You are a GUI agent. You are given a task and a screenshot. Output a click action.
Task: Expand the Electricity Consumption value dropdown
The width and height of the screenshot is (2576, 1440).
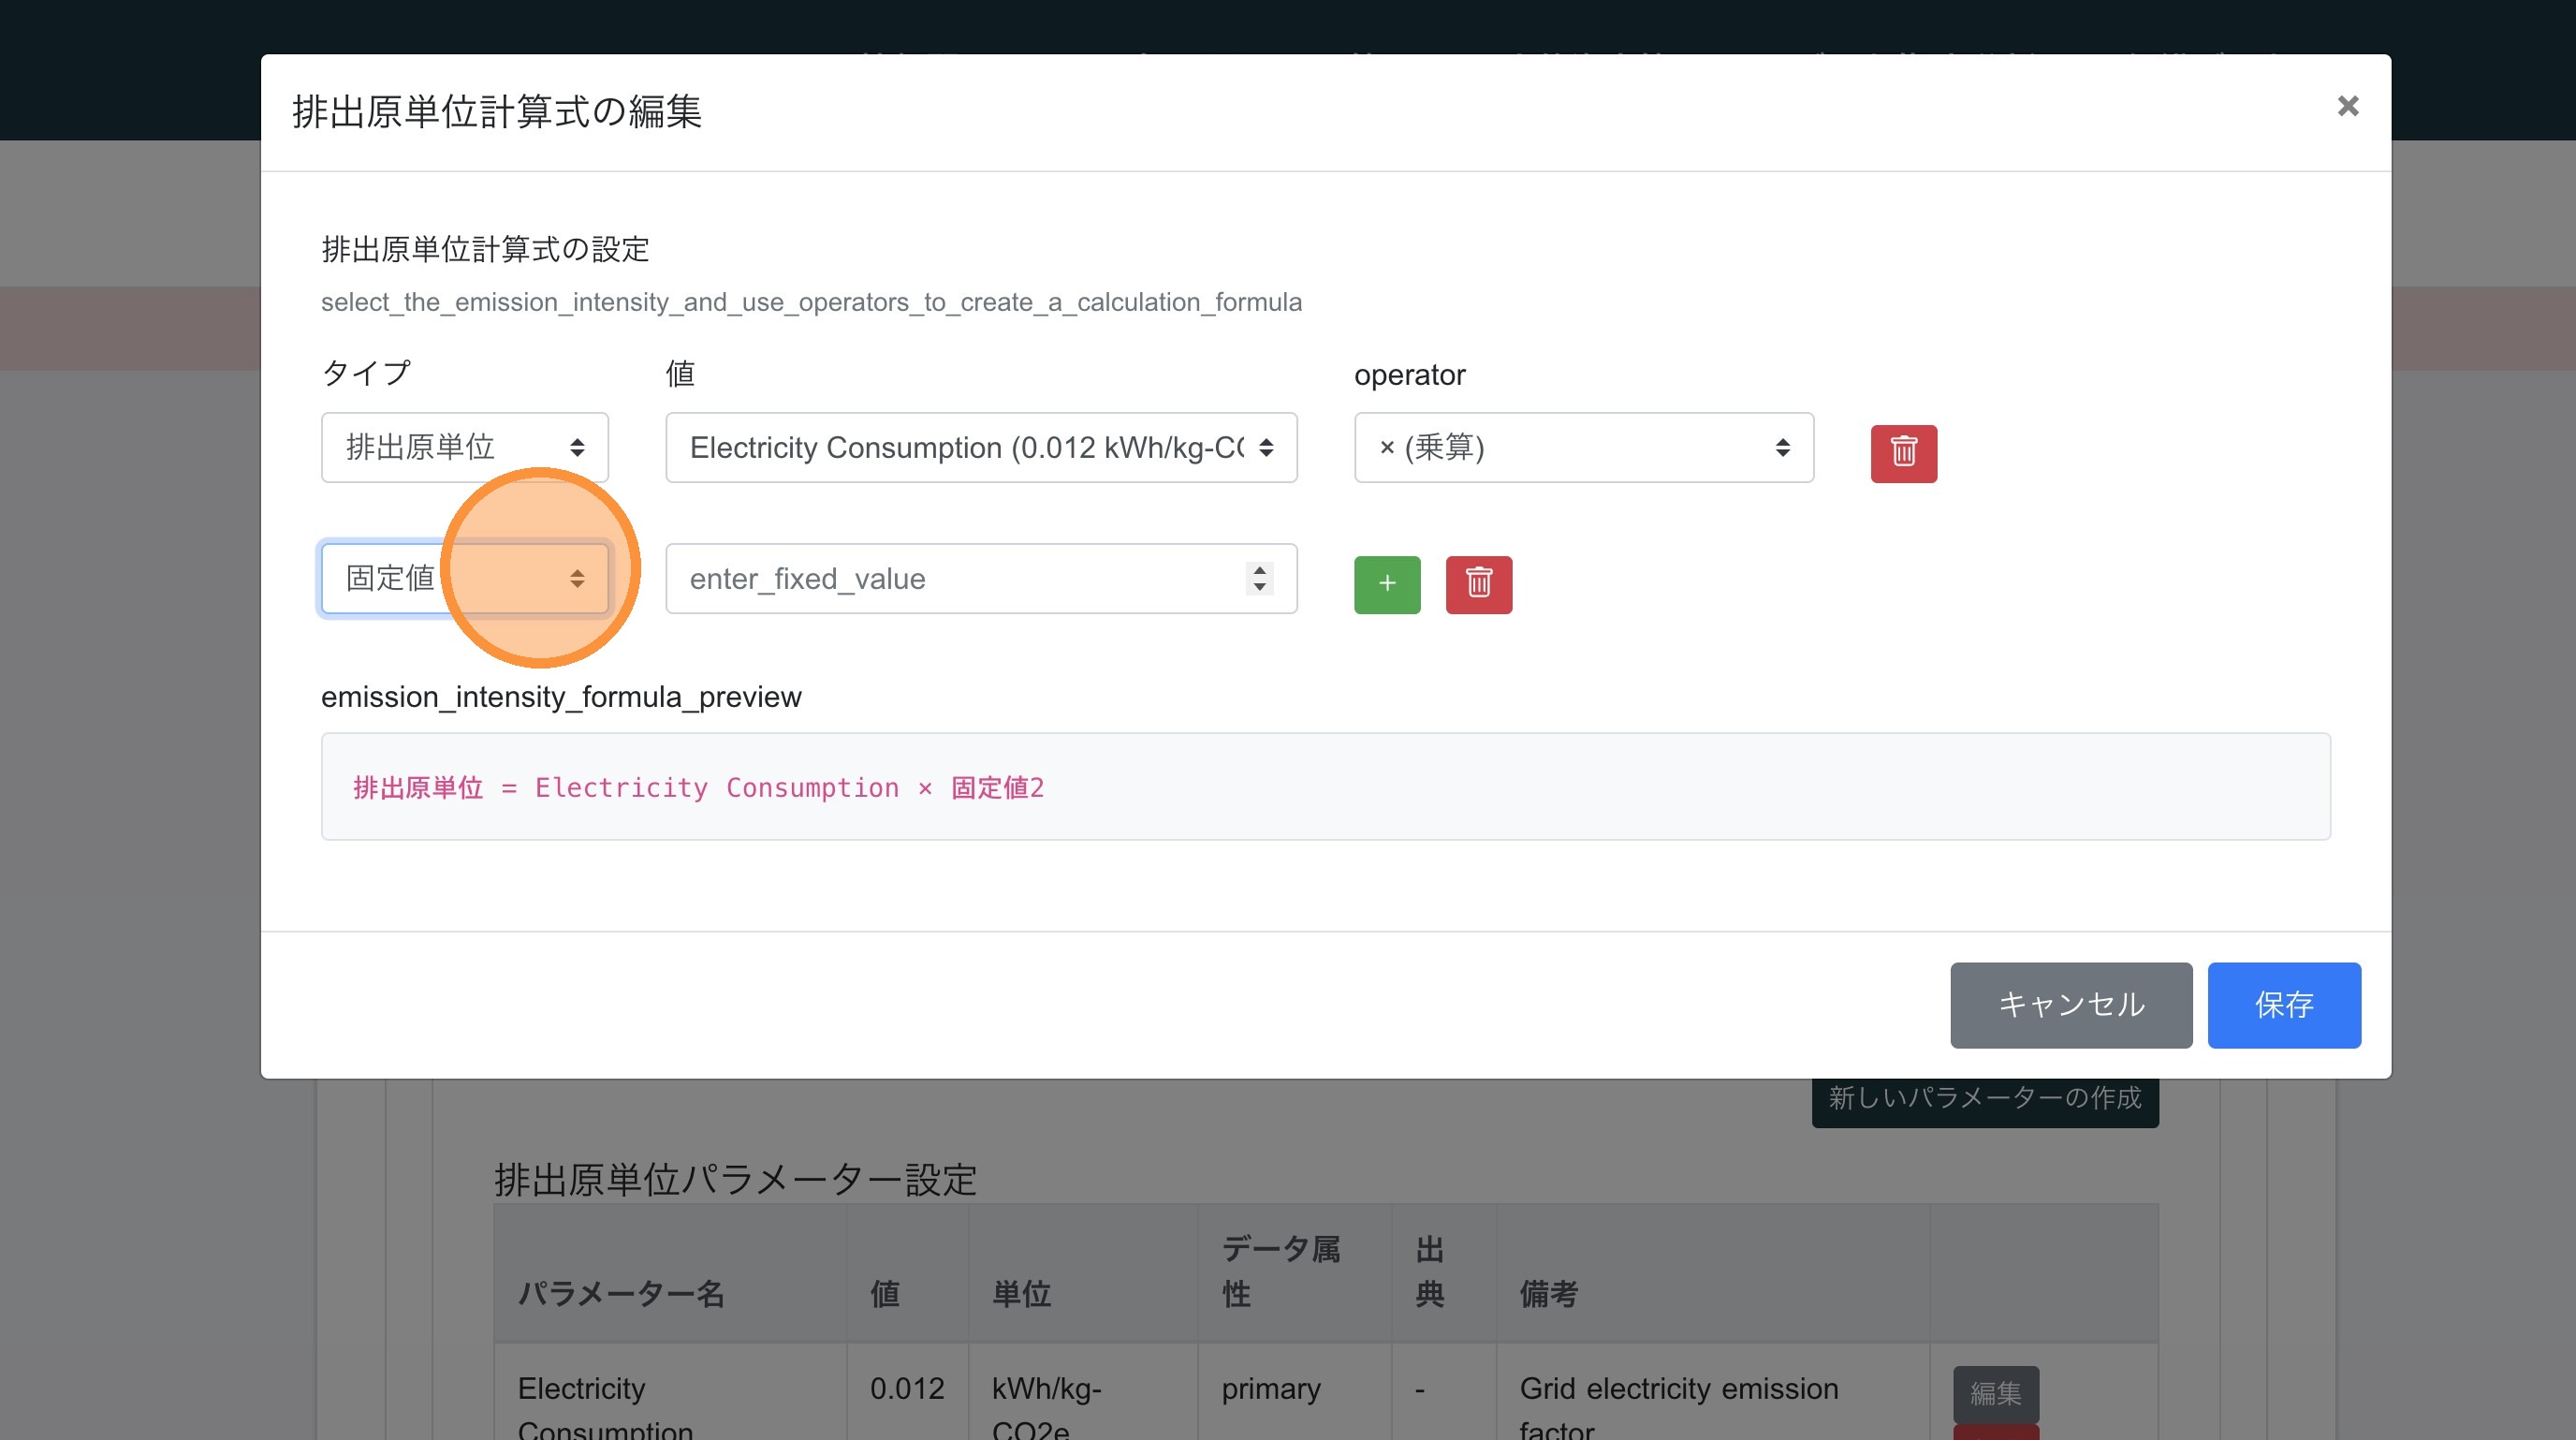[980, 447]
